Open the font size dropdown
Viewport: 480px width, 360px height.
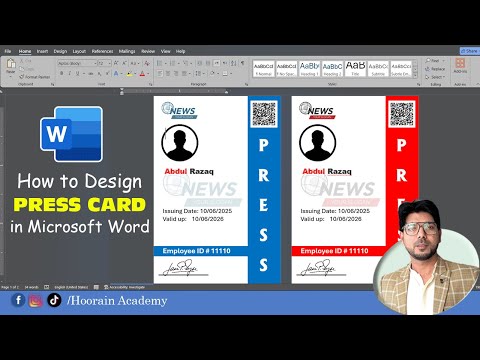[x=109, y=63]
